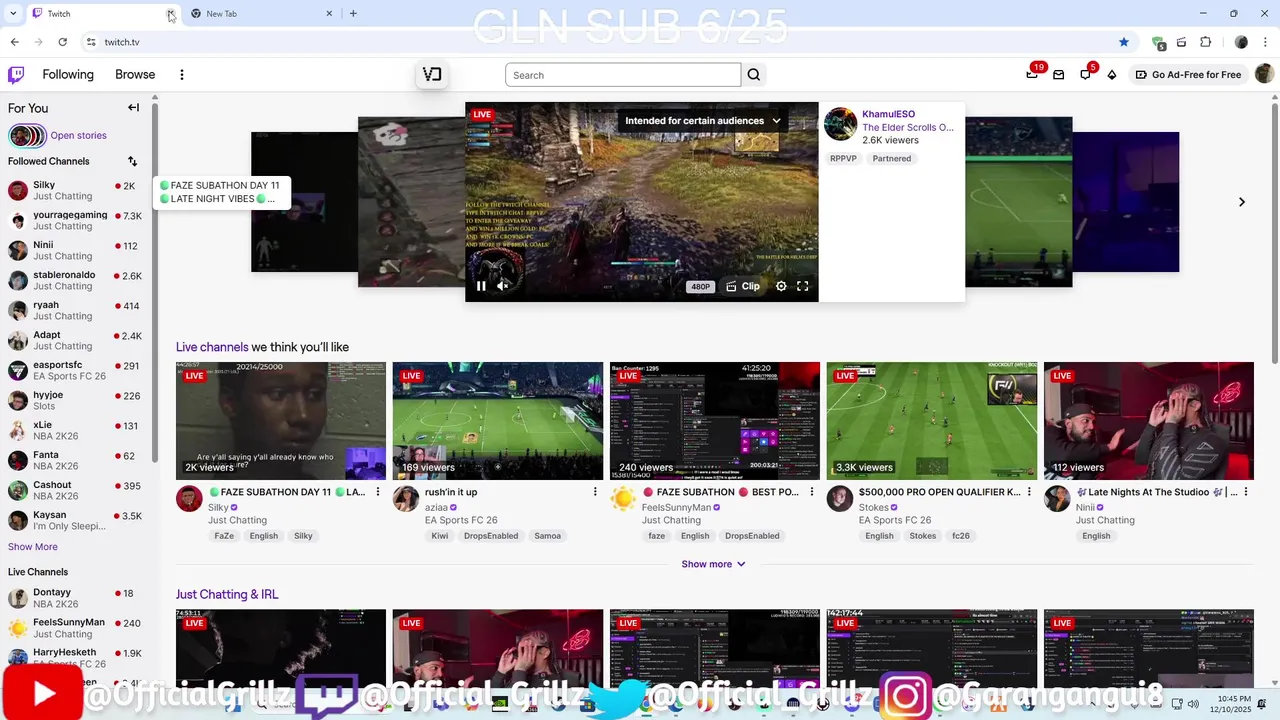Unmute the featured stream volume icon
The image size is (1280, 720).
click(503, 286)
